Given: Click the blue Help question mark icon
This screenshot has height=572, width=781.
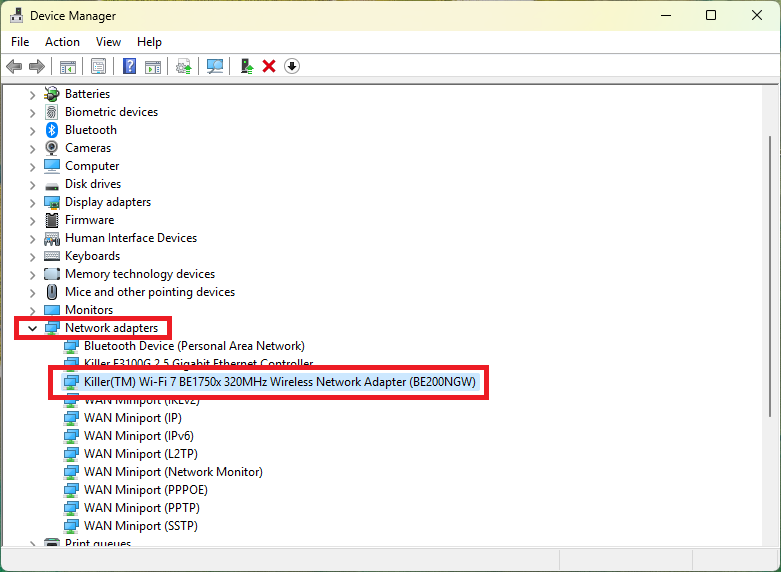Looking at the screenshot, I should click(129, 66).
